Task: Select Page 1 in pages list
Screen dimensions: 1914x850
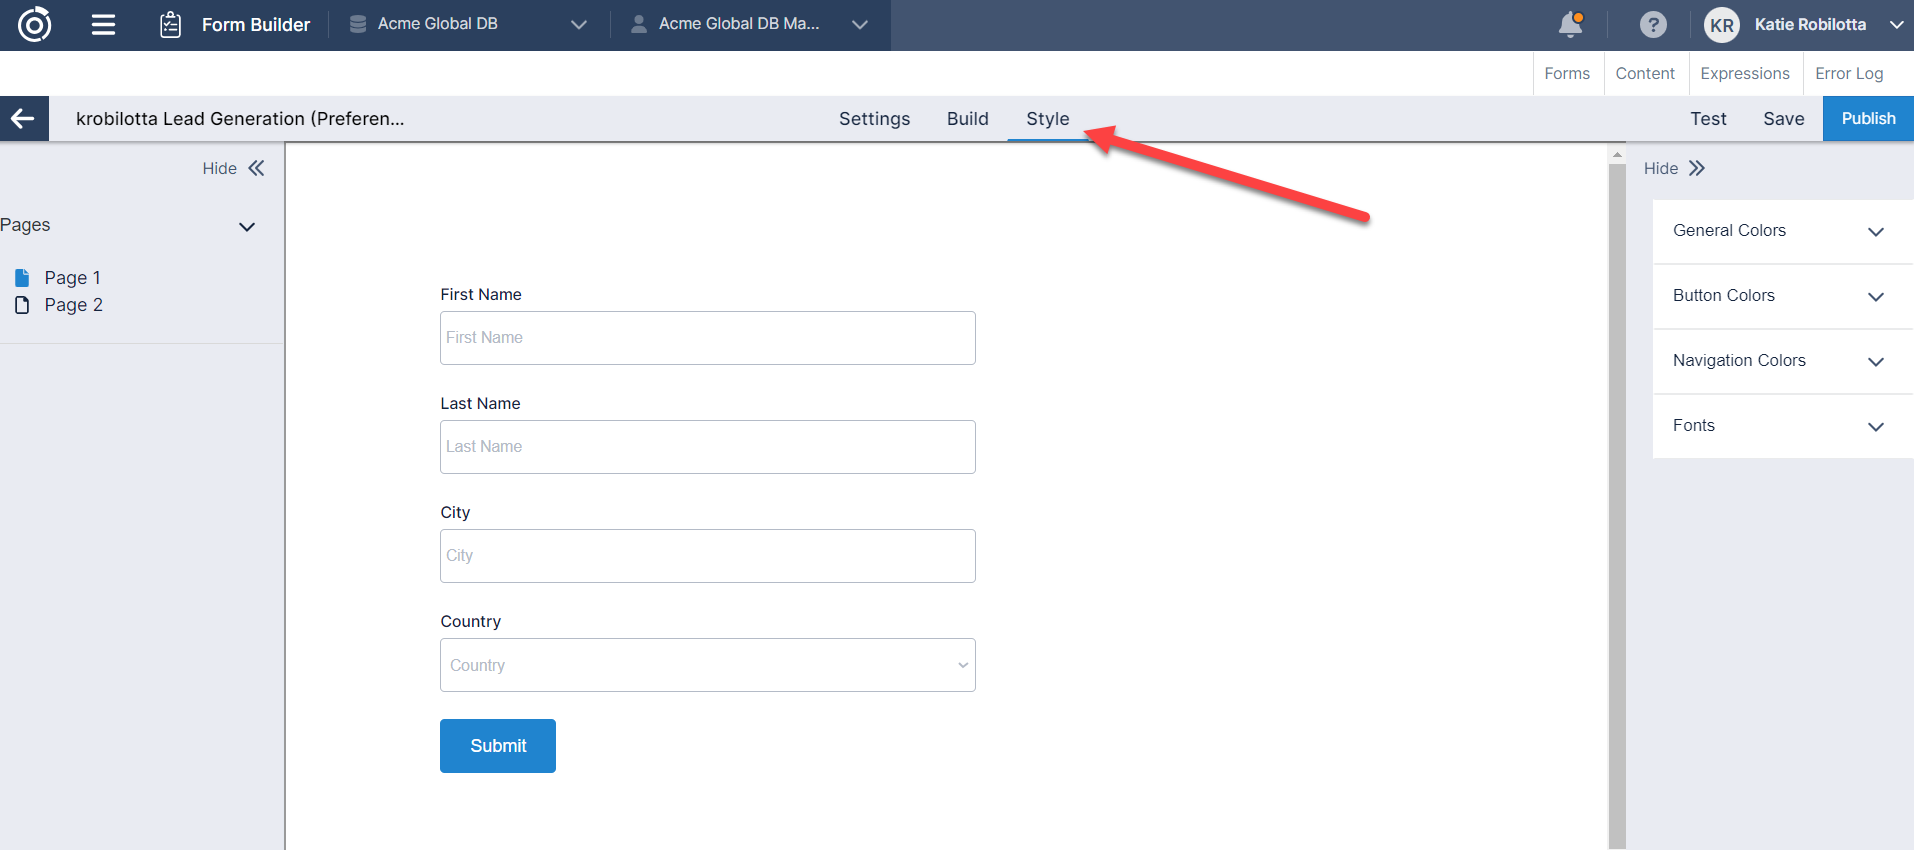Action: (72, 278)
